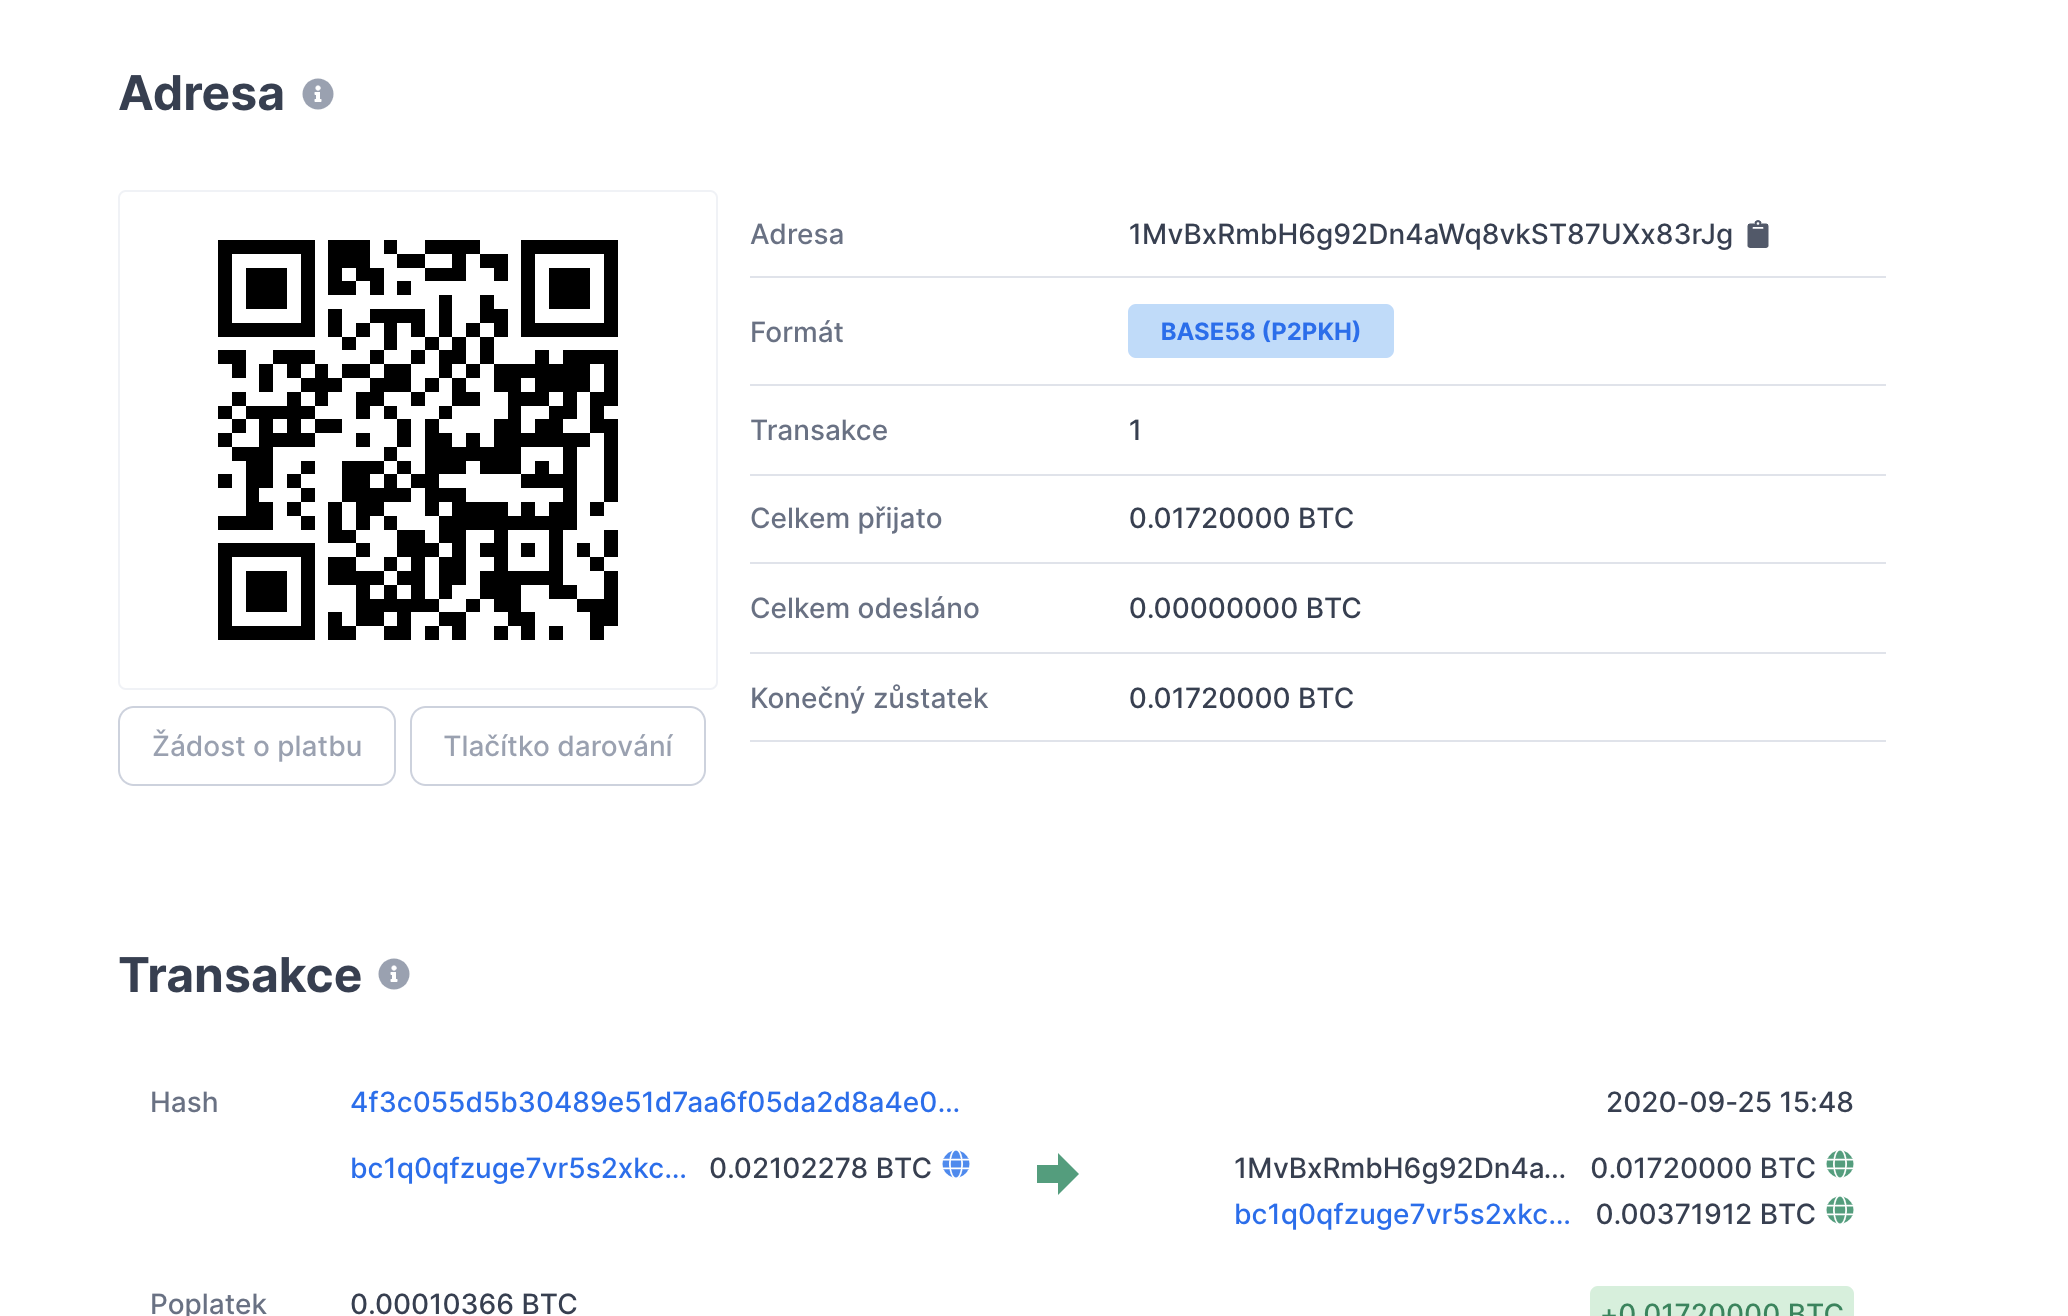2068x1316 pixels.
Task: Click the transaction timestamp 2020-09-25 15:48
Action: click(1729, 1102)
